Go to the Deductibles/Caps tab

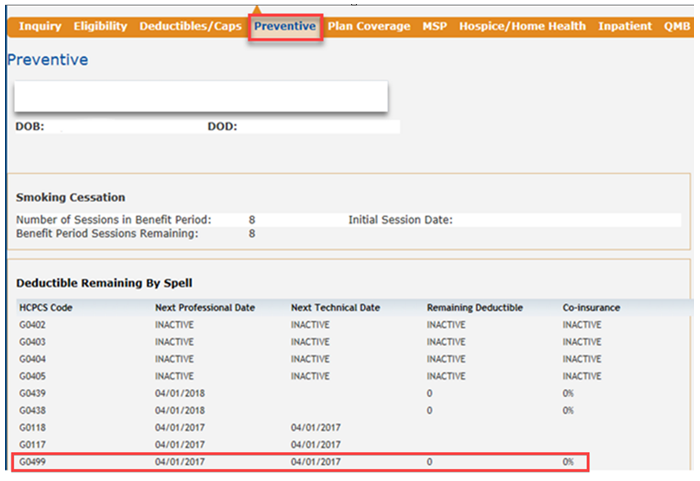(190, 26)
